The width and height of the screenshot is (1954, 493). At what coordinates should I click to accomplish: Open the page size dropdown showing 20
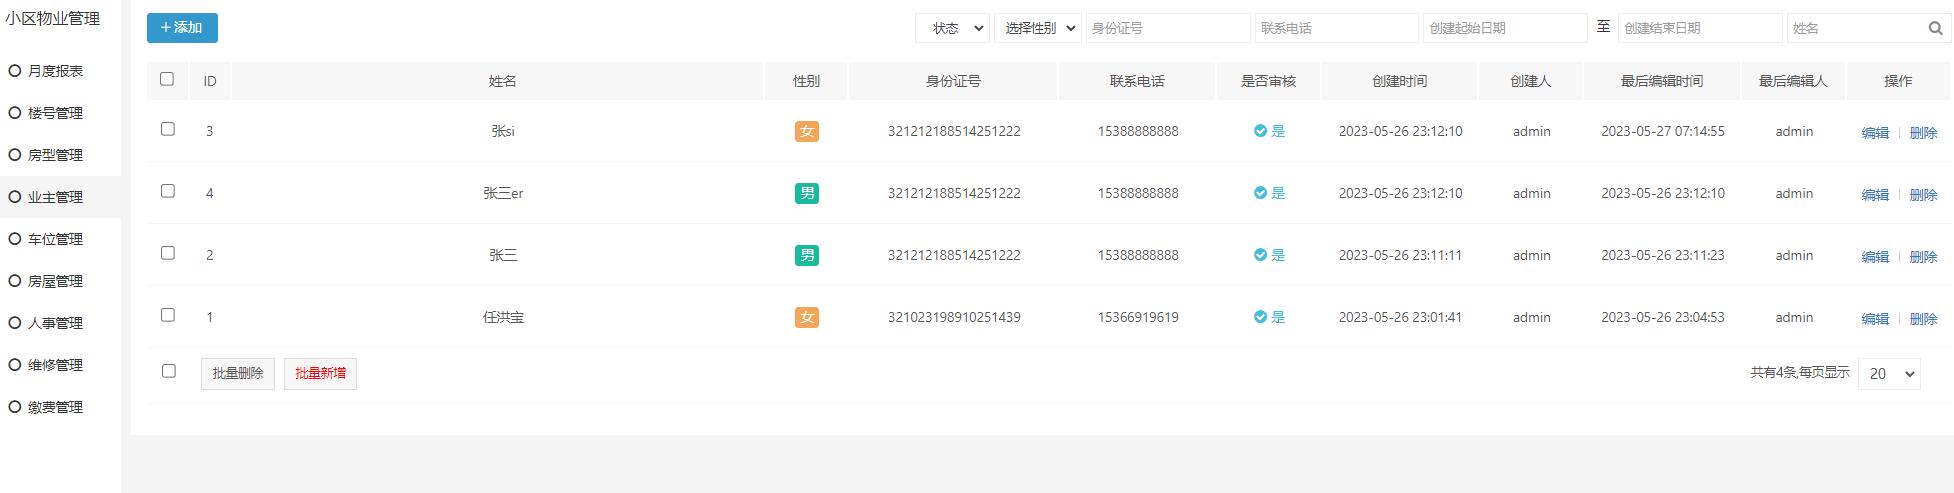[1889, 373]
